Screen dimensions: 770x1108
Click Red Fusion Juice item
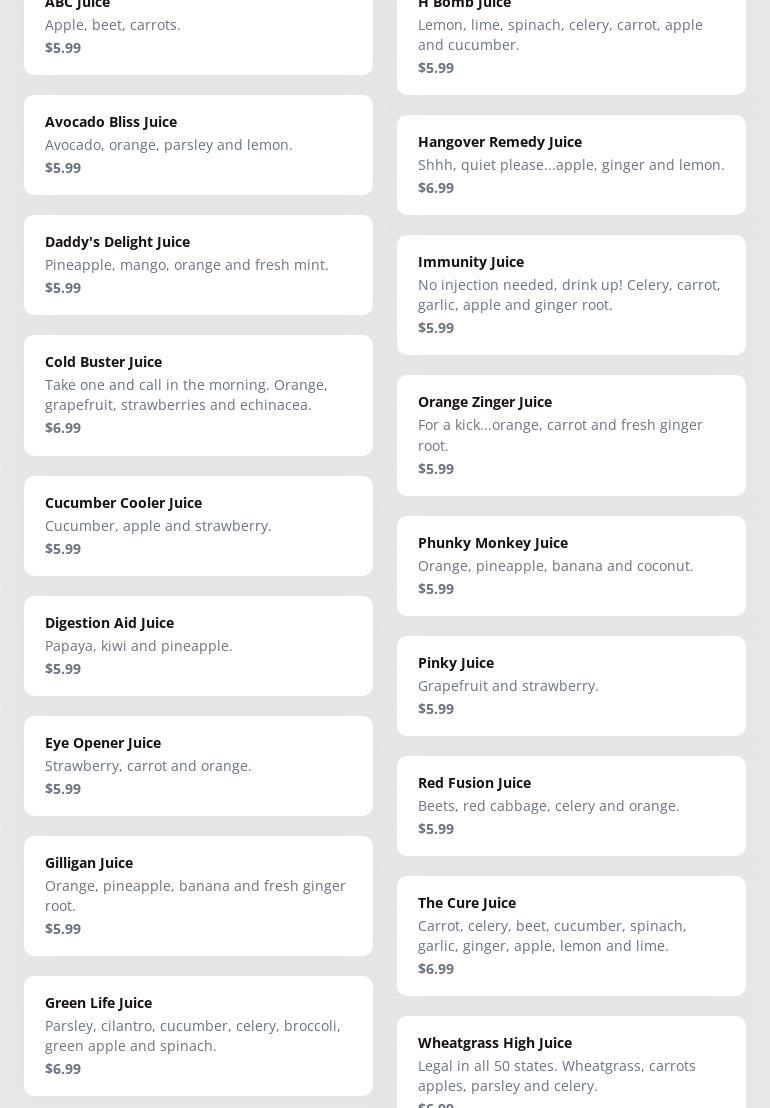(x=571, y=806)
